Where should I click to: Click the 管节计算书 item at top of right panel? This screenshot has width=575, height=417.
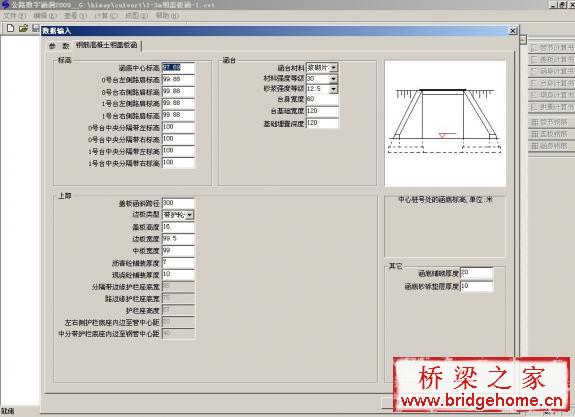(552, 48)
